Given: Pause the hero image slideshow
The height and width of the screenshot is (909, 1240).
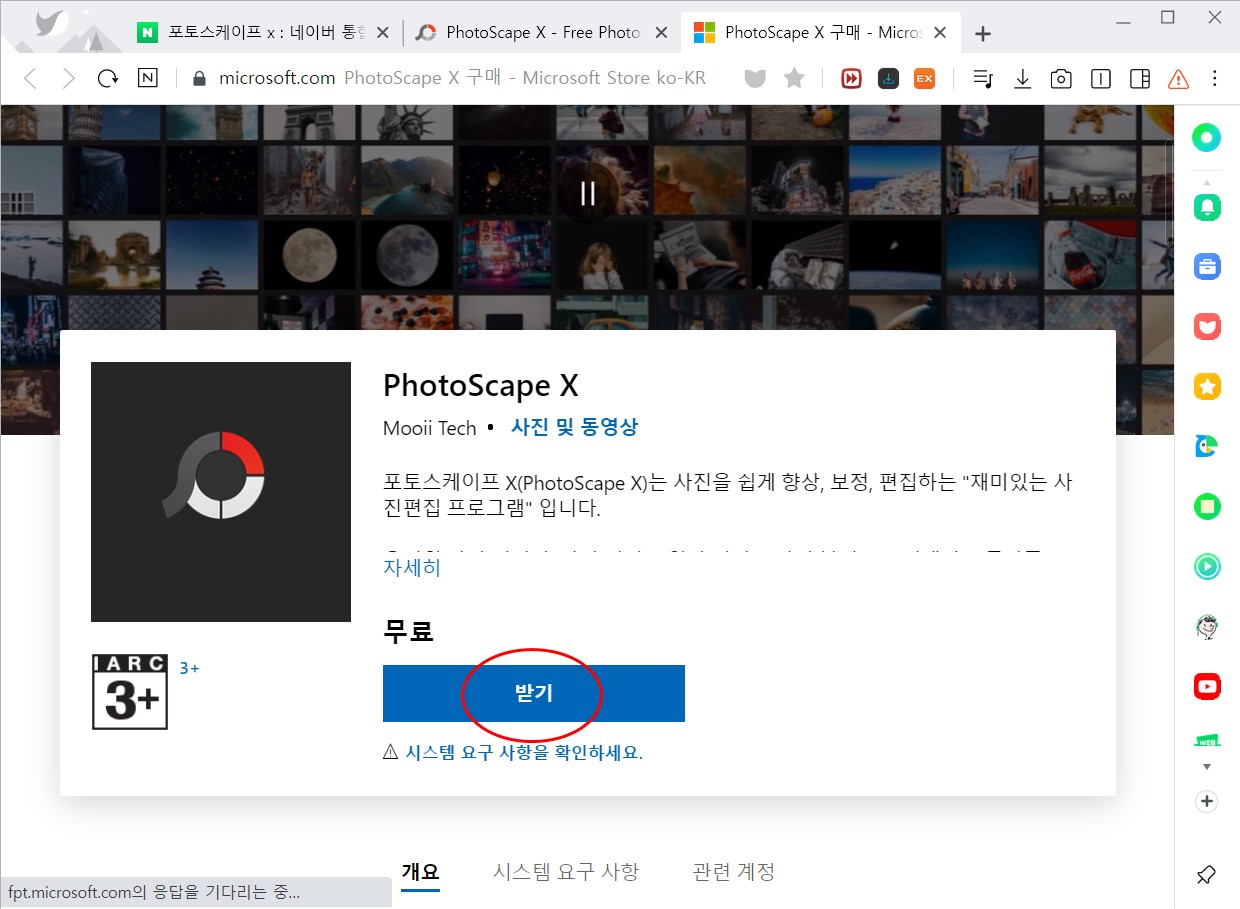Looking at the screenshot, I should 588,193.
